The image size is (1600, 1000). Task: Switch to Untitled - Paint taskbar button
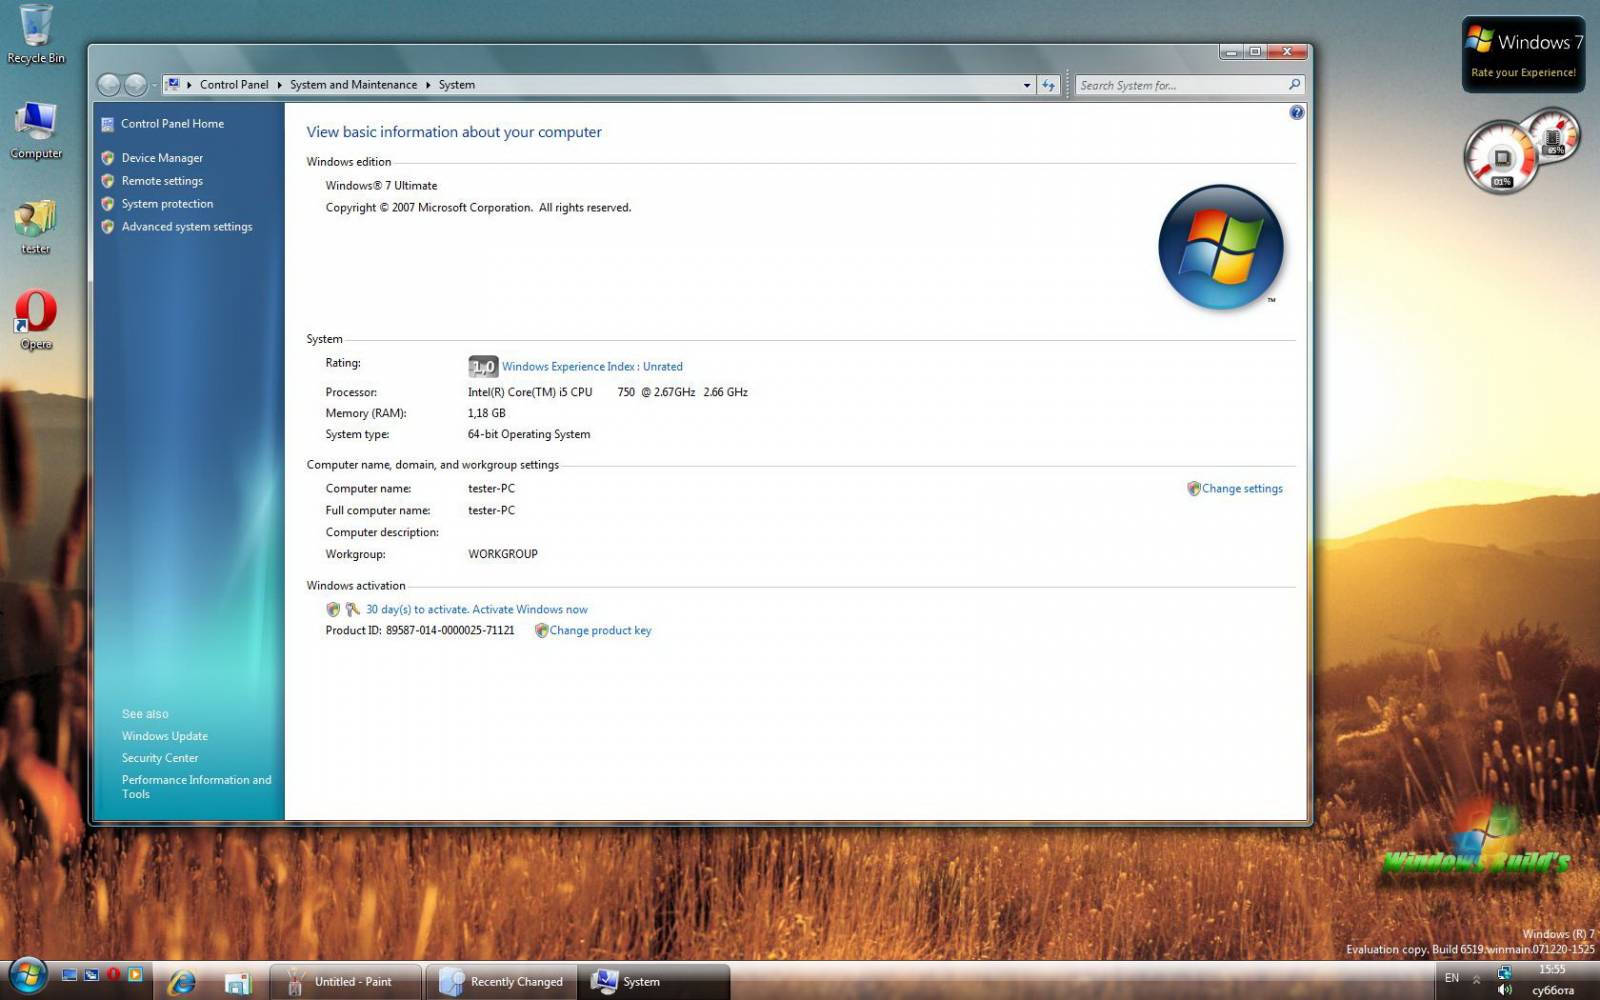coord(346,982)
